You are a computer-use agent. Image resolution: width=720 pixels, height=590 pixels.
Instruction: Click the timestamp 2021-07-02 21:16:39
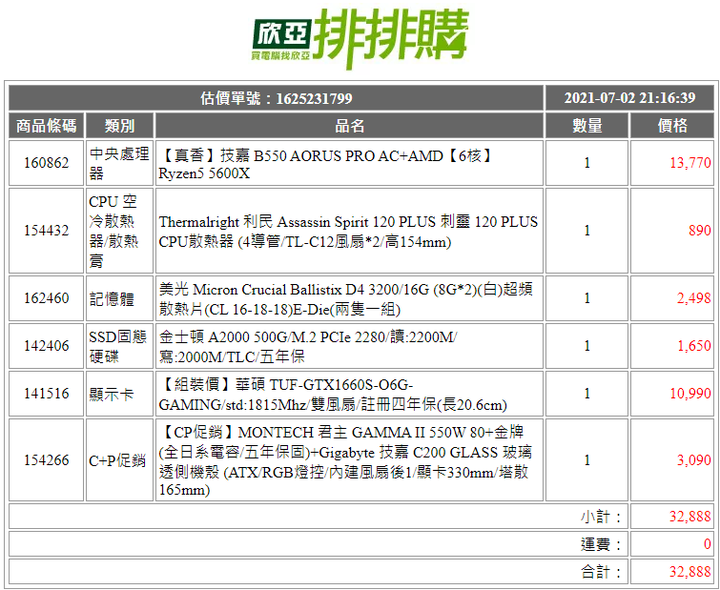click(x=630, y=98)
